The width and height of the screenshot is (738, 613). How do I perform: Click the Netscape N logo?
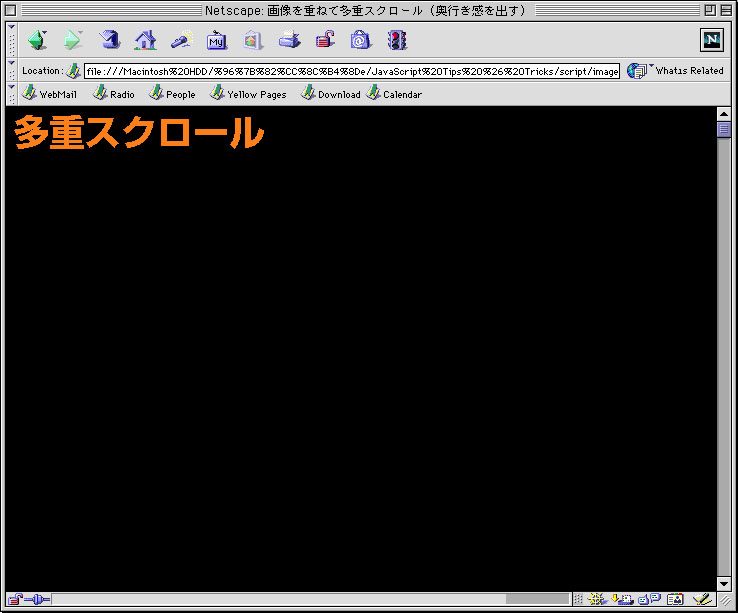click(712, 40)
